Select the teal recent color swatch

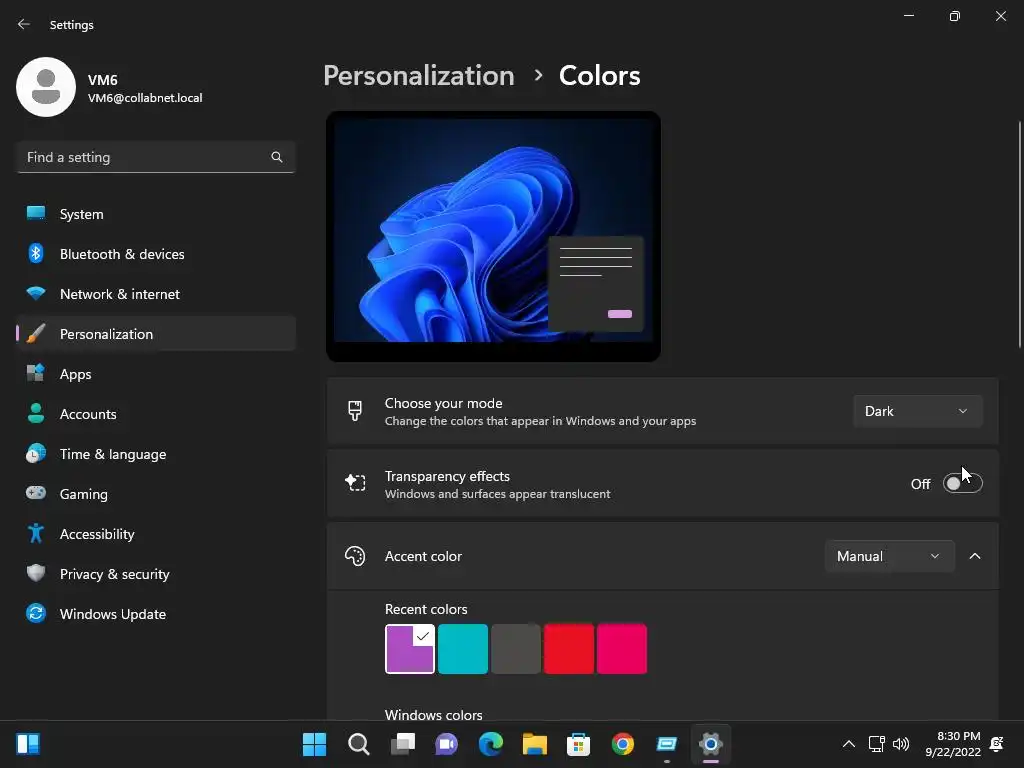(x=462, y=648)
